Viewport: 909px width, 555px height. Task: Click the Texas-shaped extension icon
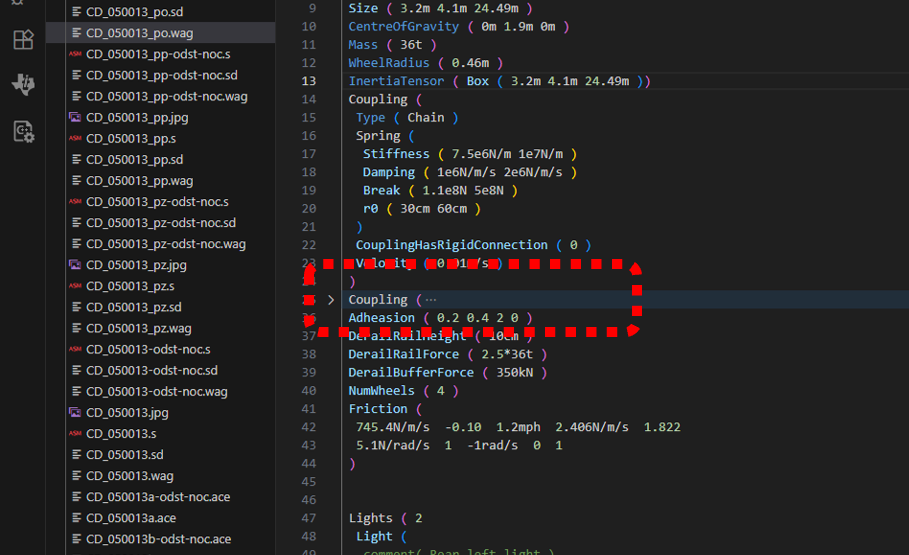[x=23, y=85]
